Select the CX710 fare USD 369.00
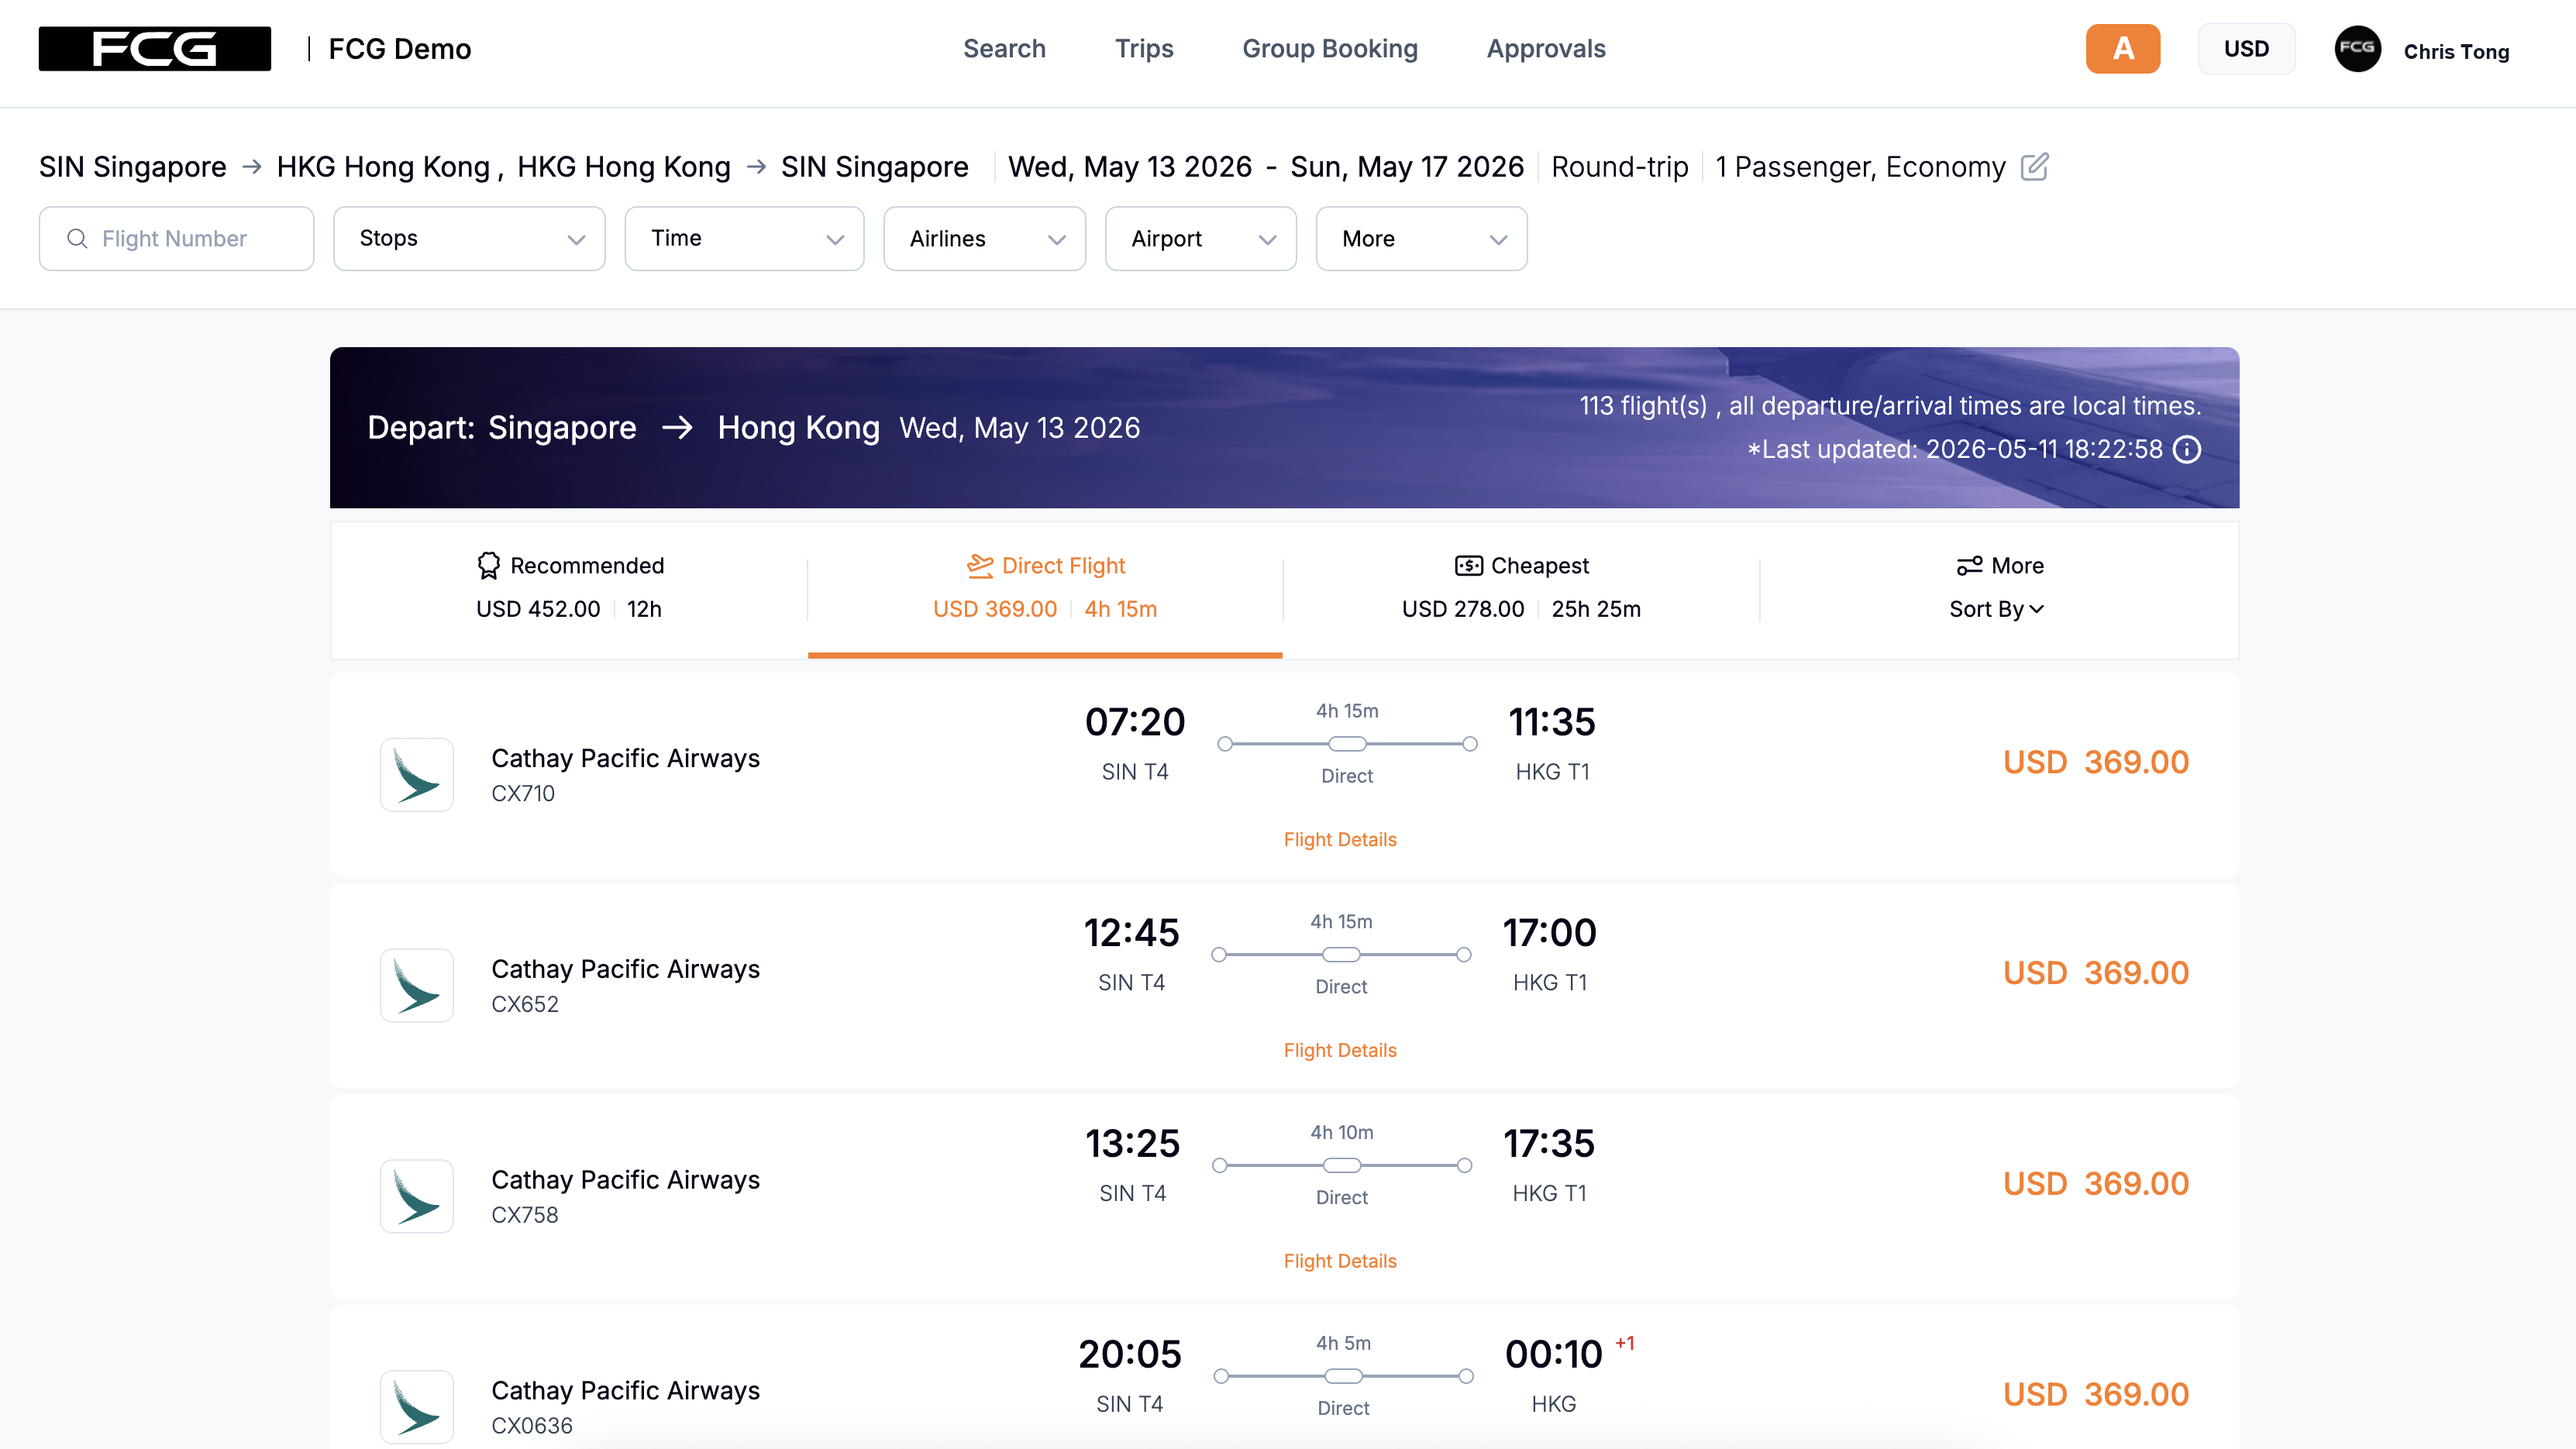Viewport: 2576px width, 1449px height. (2096, 762)
